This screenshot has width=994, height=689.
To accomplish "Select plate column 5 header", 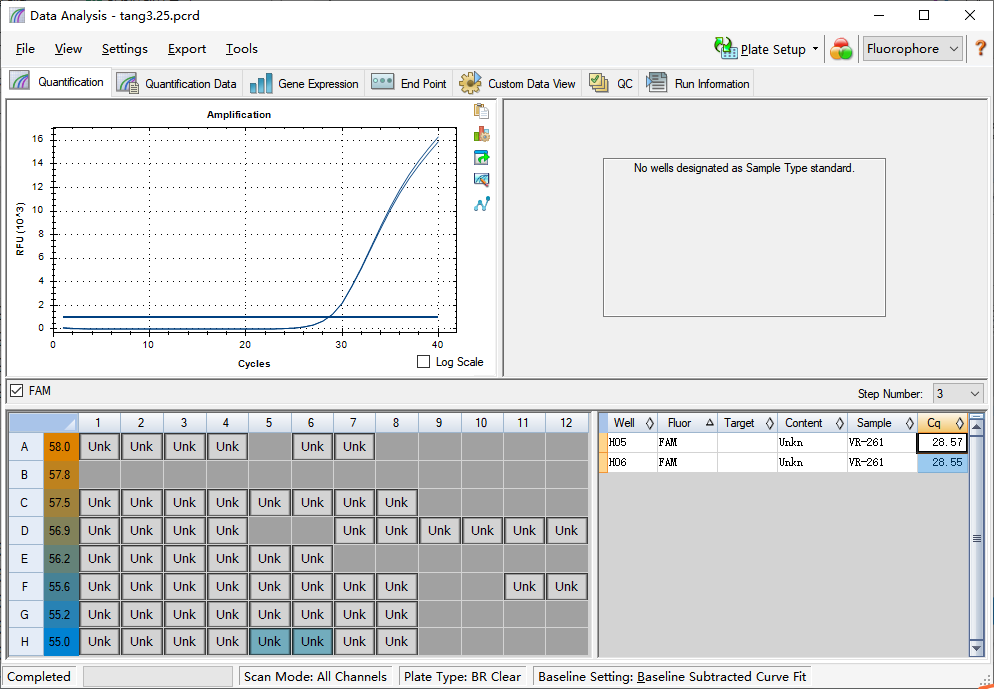I will coord(269,423).
